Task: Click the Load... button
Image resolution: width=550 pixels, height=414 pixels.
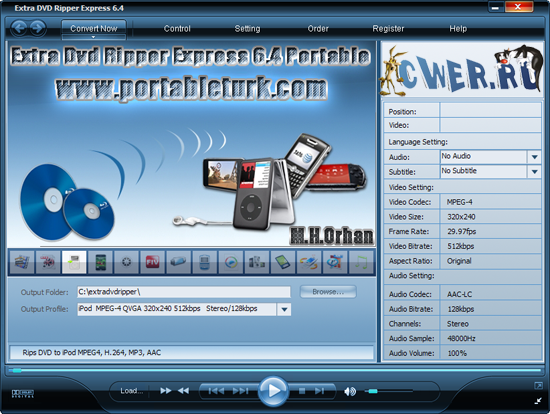Action: (132, 391)
